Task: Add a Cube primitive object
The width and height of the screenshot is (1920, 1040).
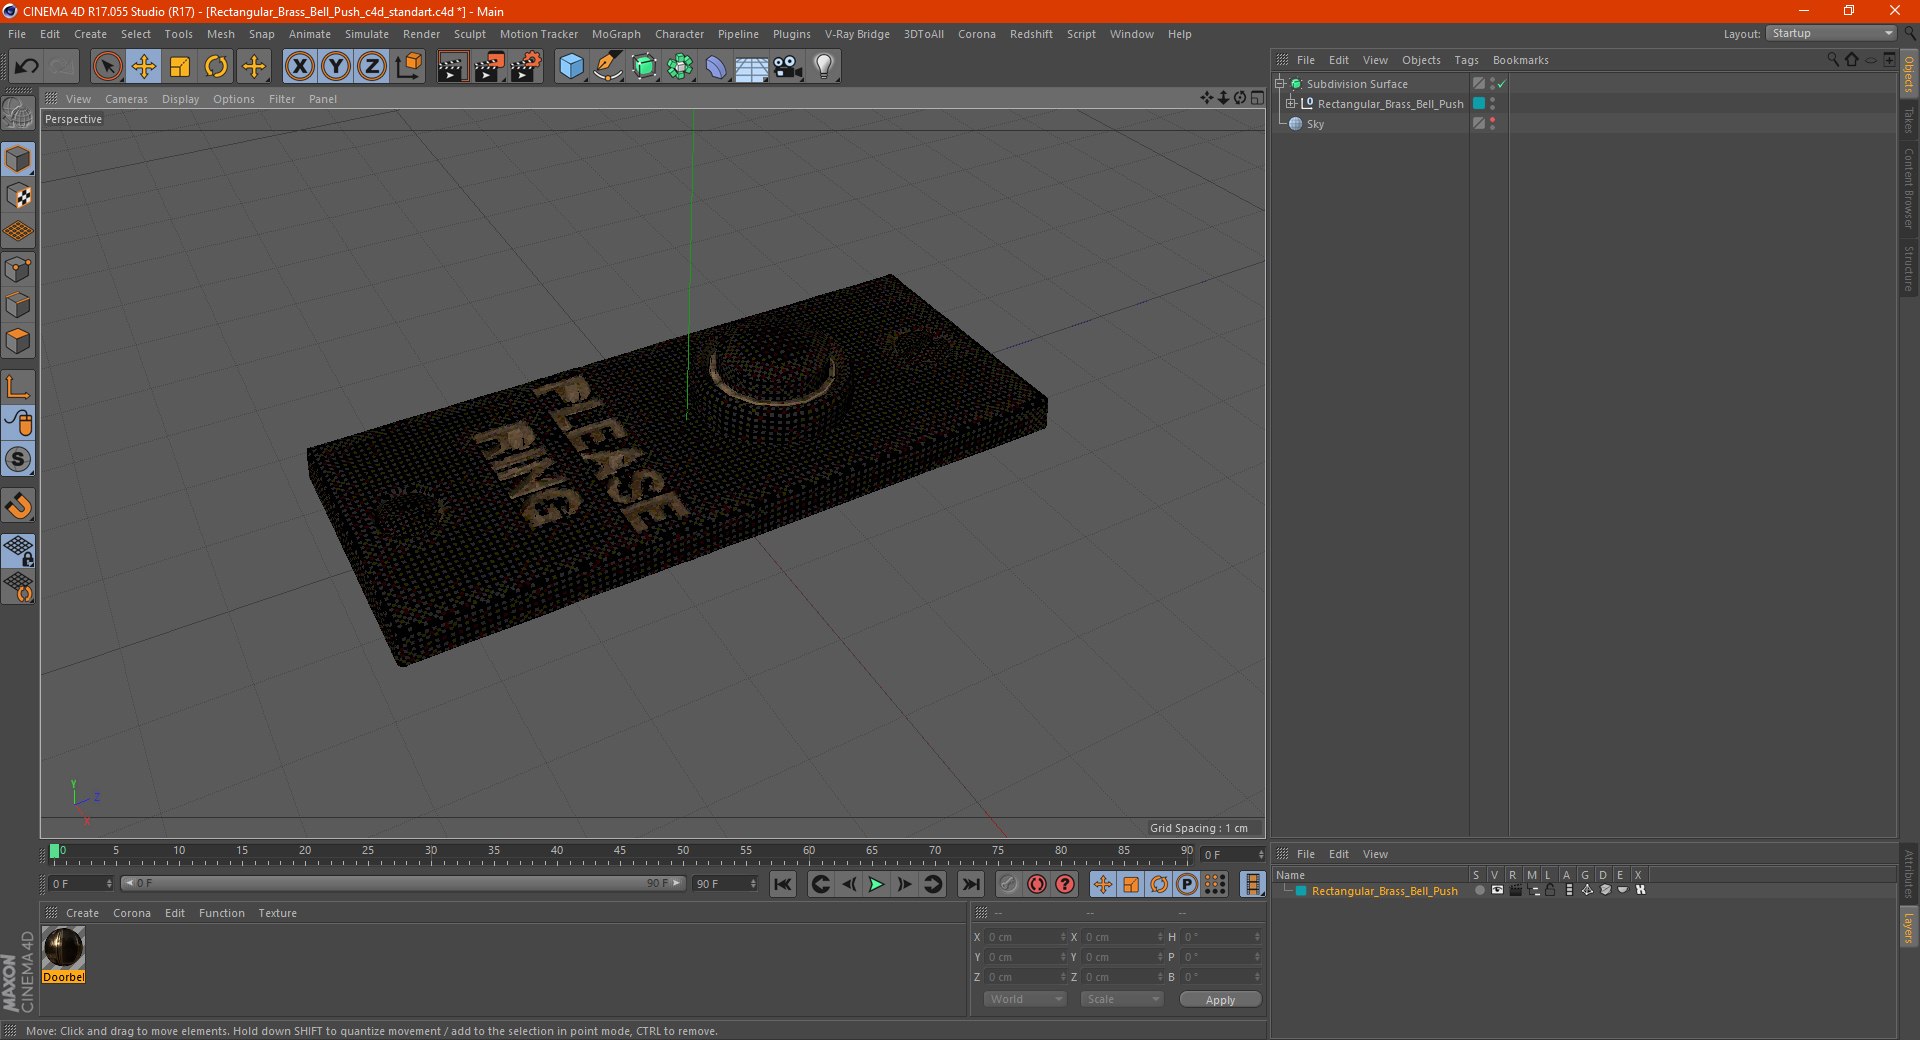Action: click(x=571, y=67)
